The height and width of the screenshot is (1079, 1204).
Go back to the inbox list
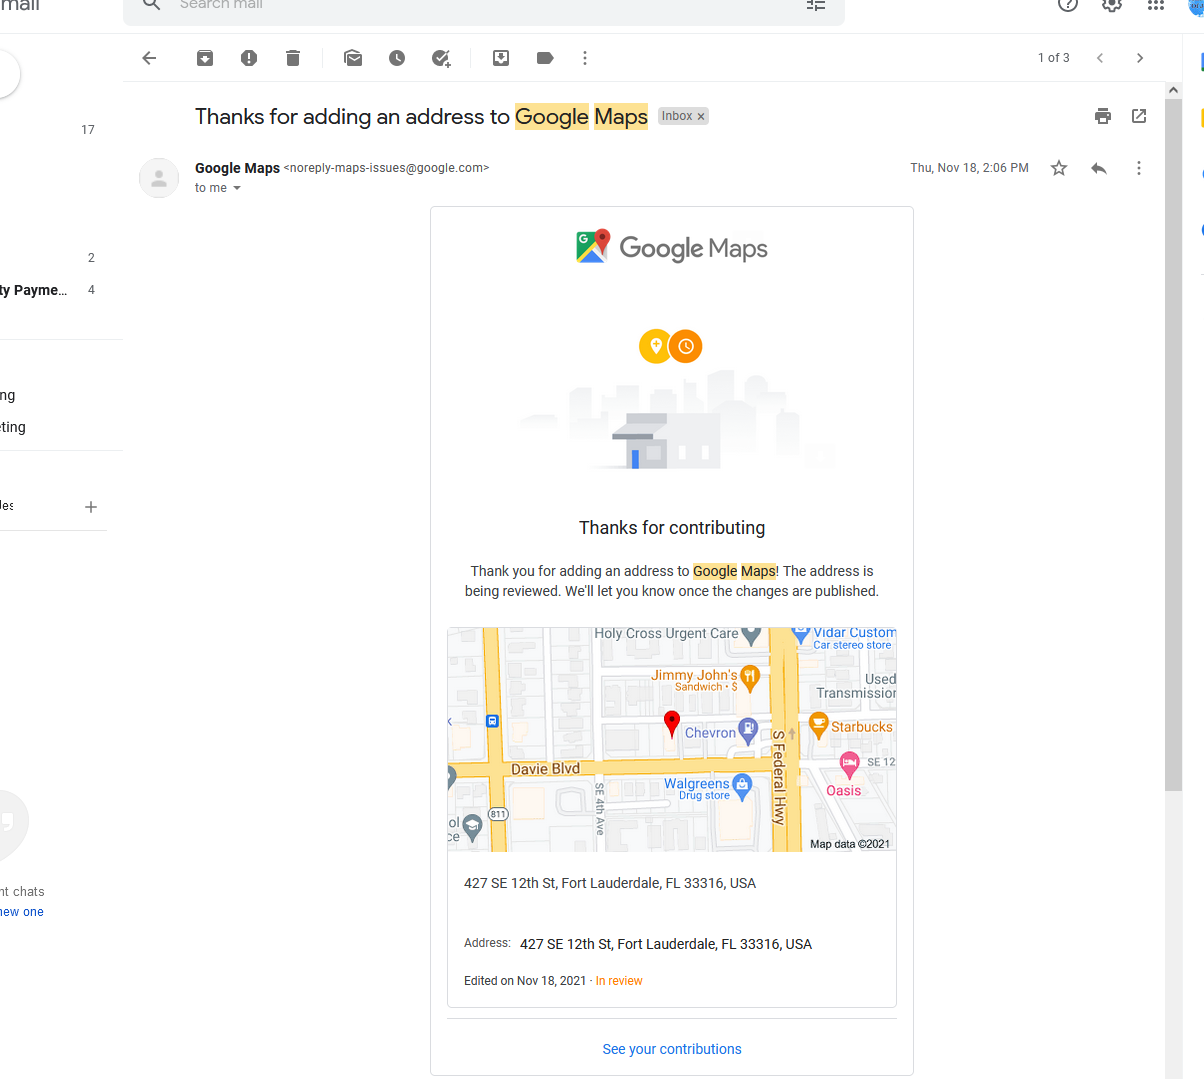[149, 58]
